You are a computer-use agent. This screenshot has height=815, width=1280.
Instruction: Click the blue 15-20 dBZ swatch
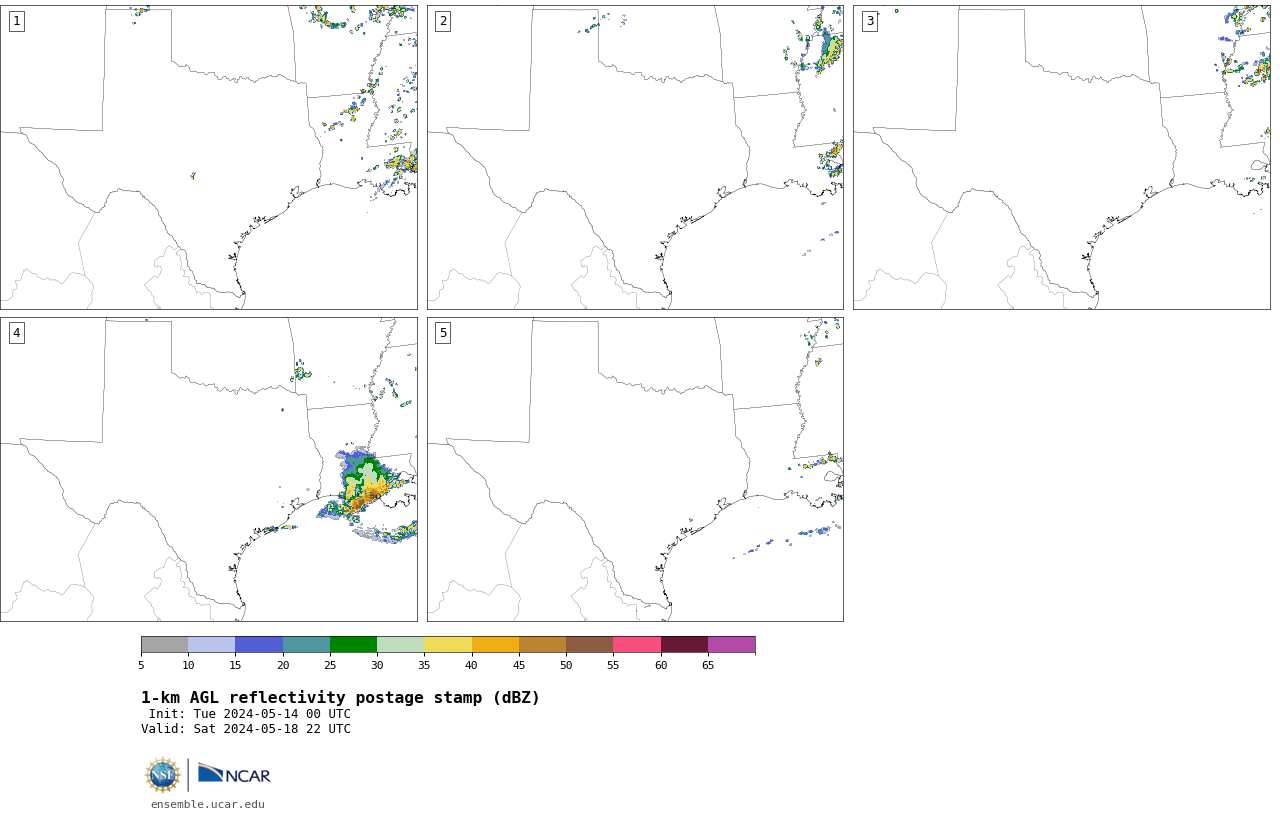(259, 644)
